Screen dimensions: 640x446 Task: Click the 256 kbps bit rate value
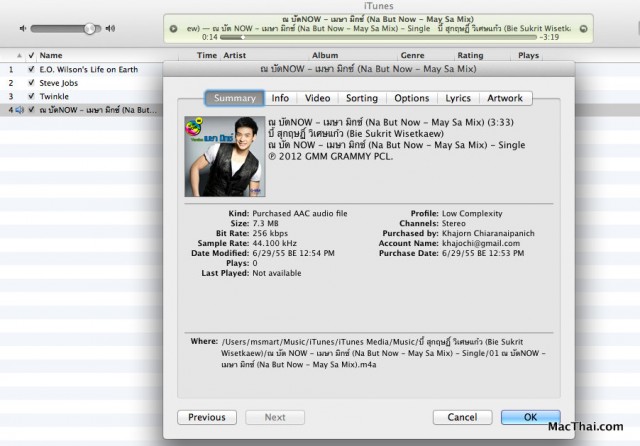(270, 233)
